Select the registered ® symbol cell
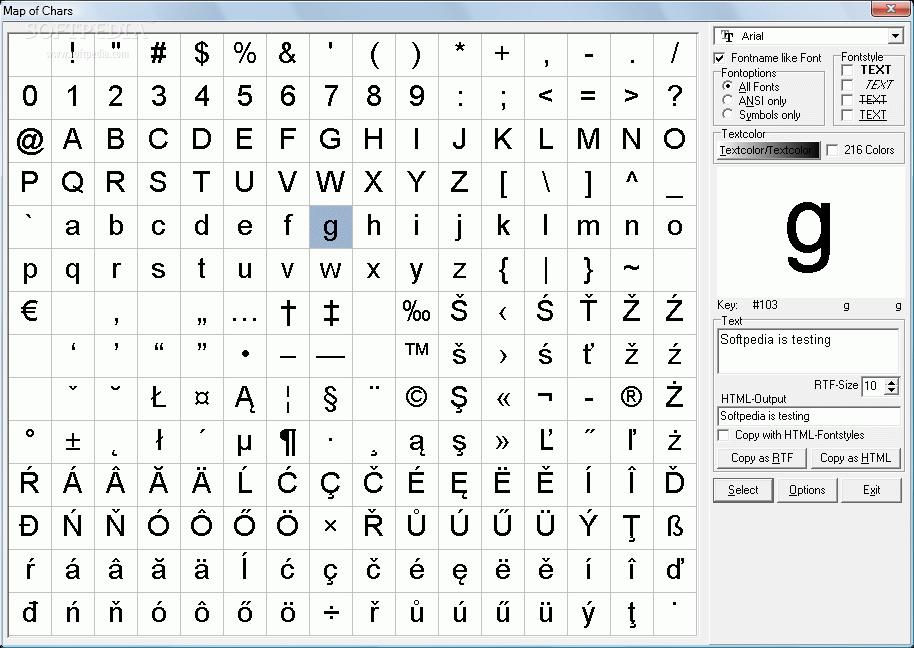This screenshot has height=648, width=914. click(632, 399)
